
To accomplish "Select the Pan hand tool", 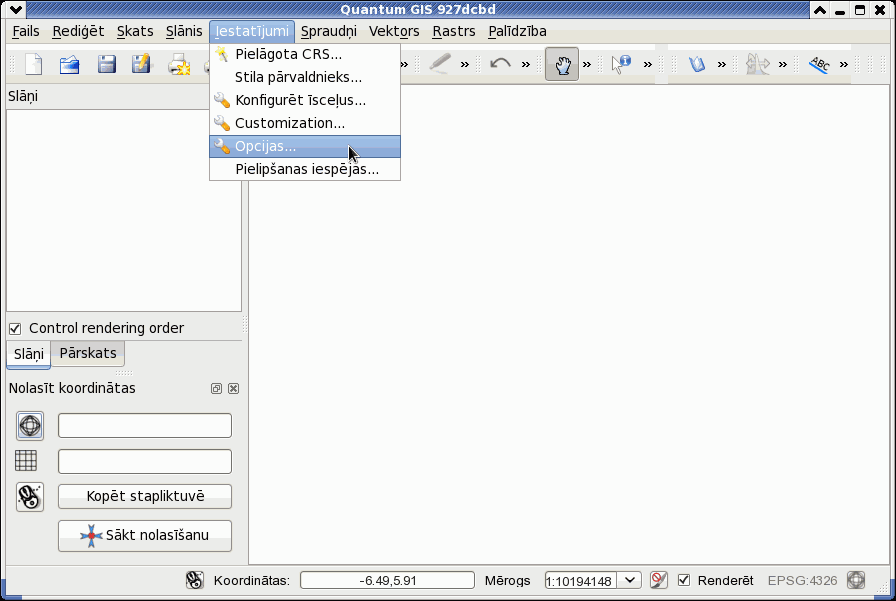I will [x=562, y=64].
